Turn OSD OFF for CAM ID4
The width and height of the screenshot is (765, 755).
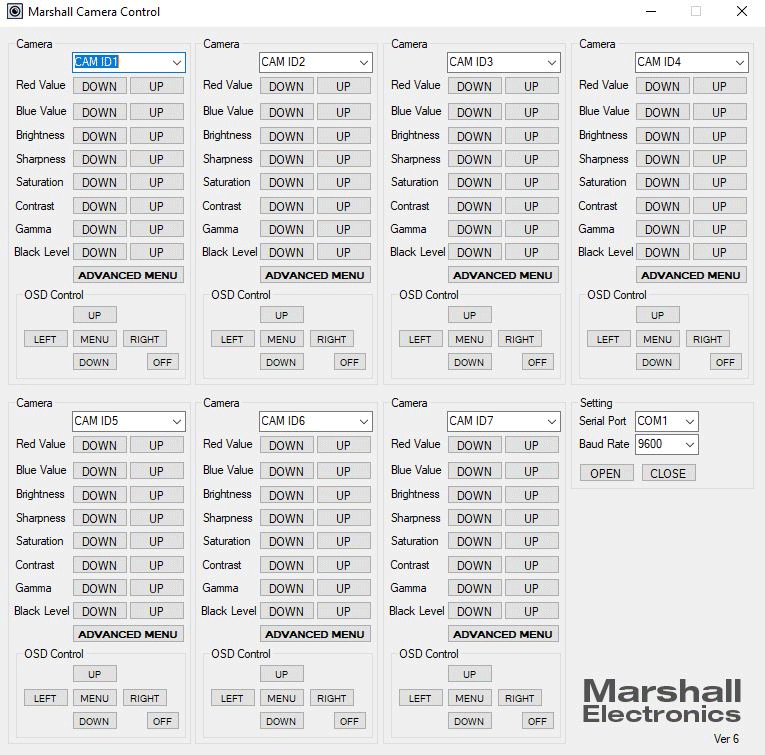[725, 362]
